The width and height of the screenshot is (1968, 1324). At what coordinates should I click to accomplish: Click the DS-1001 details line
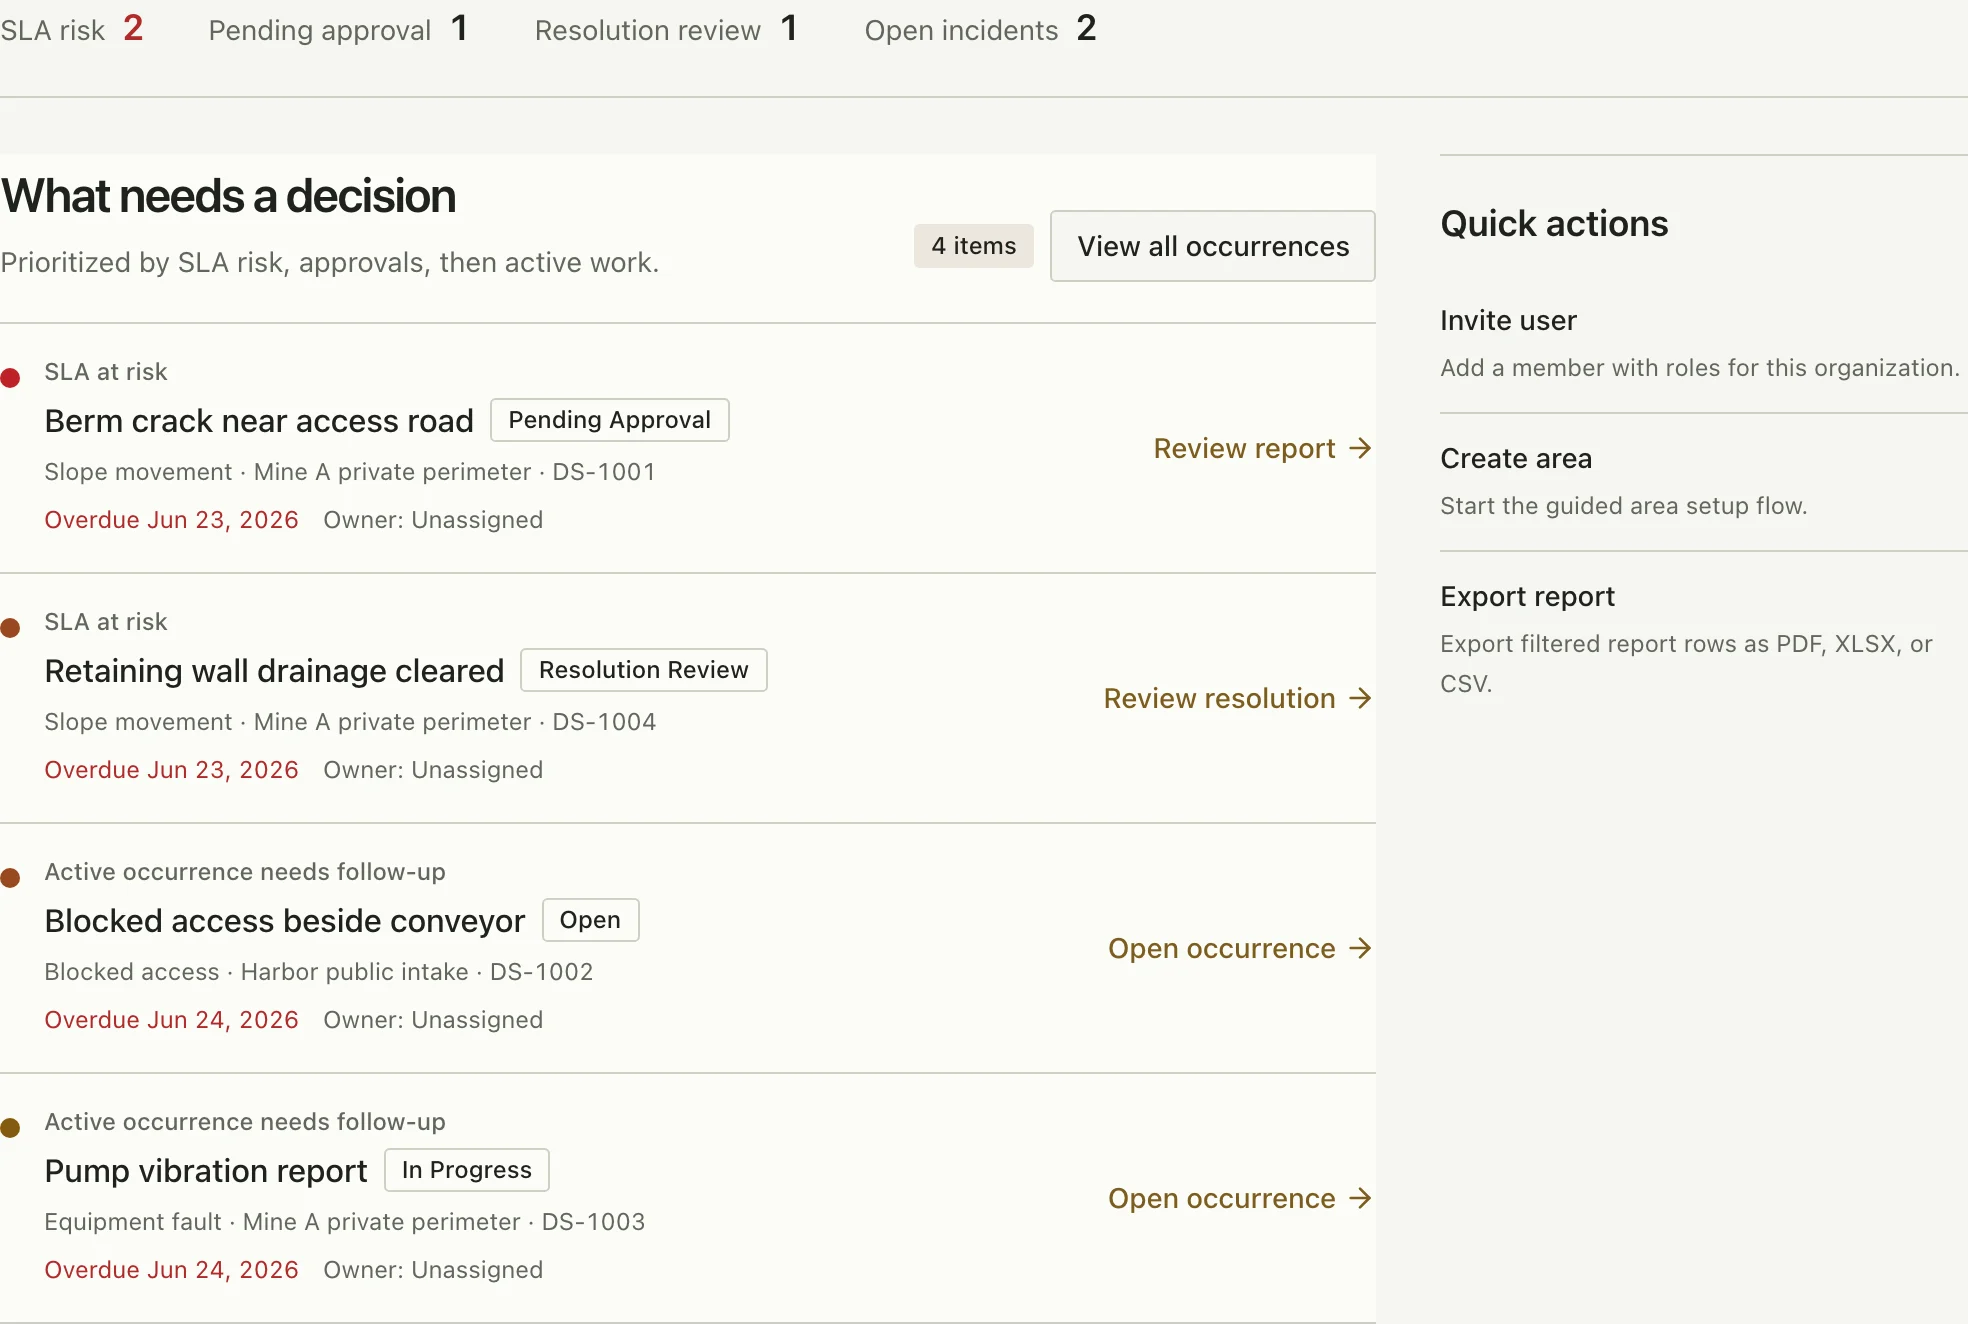point(350,472)
